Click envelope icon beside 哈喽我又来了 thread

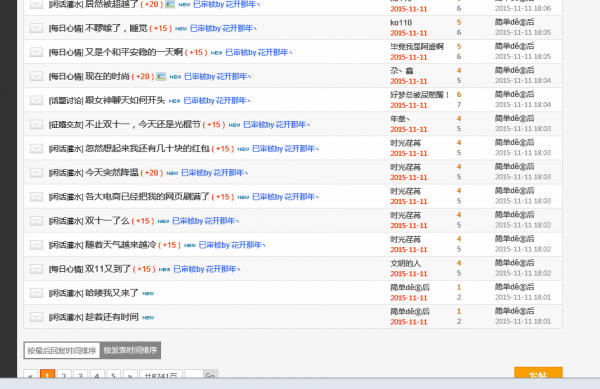(x=36, y=293)
